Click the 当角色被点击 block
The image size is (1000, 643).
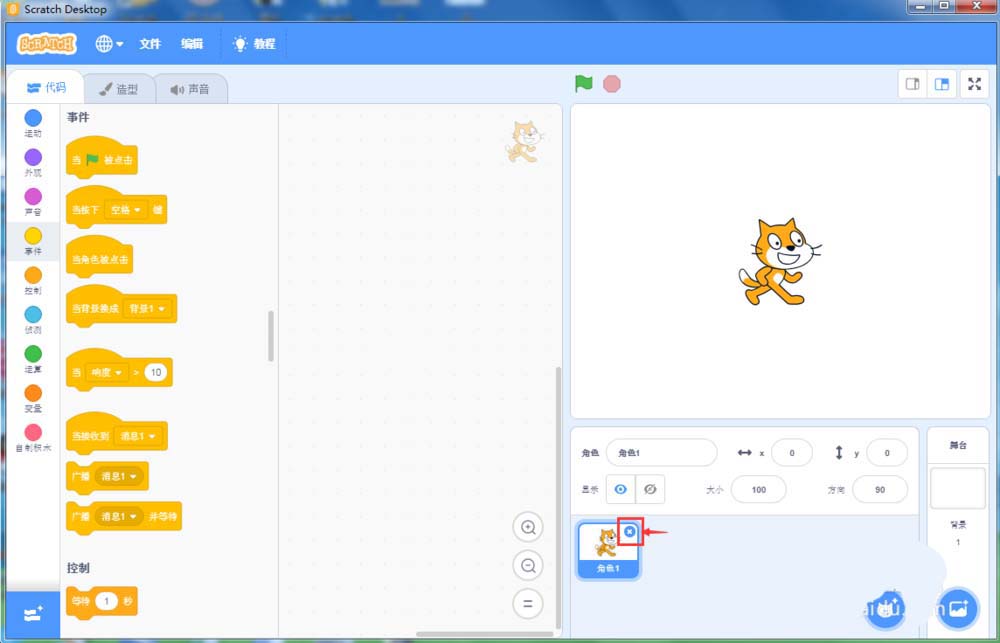(99, 257)
